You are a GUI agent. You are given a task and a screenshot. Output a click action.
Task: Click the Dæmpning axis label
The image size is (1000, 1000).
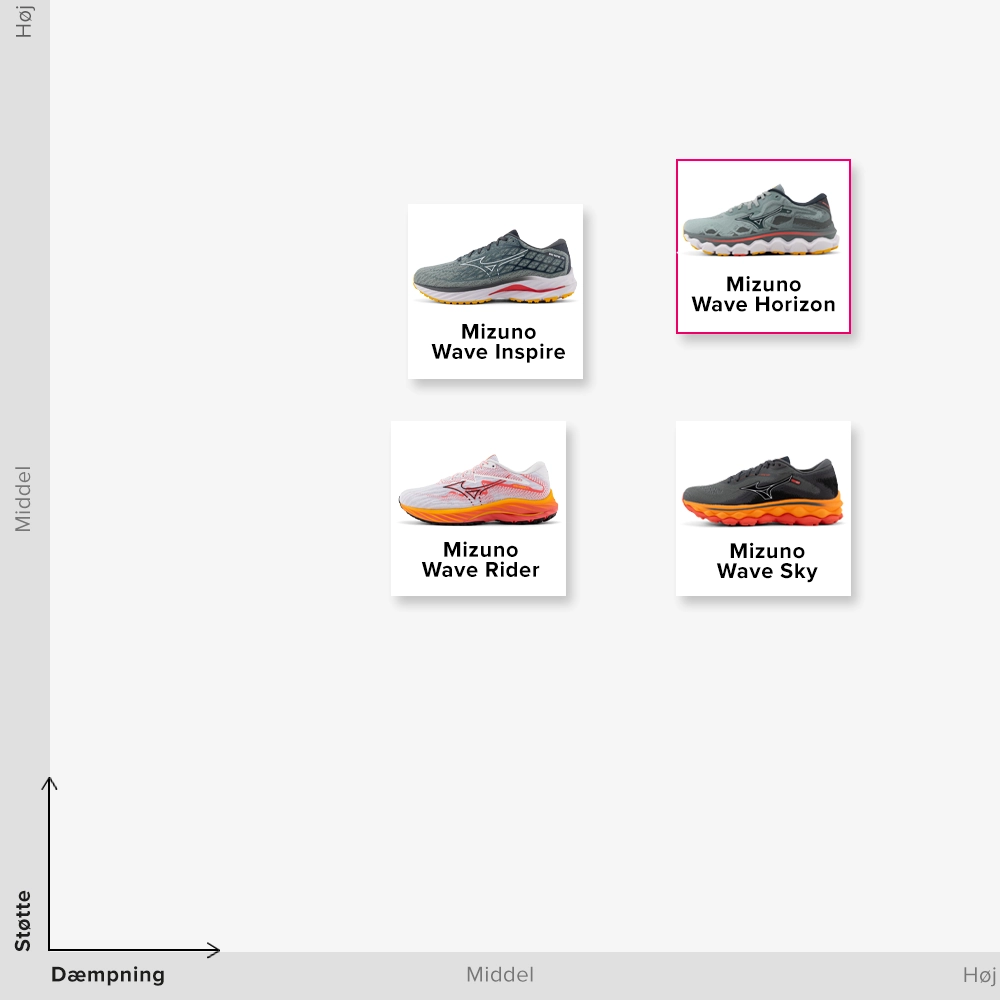pyautogui.click(x=108, y=975)
